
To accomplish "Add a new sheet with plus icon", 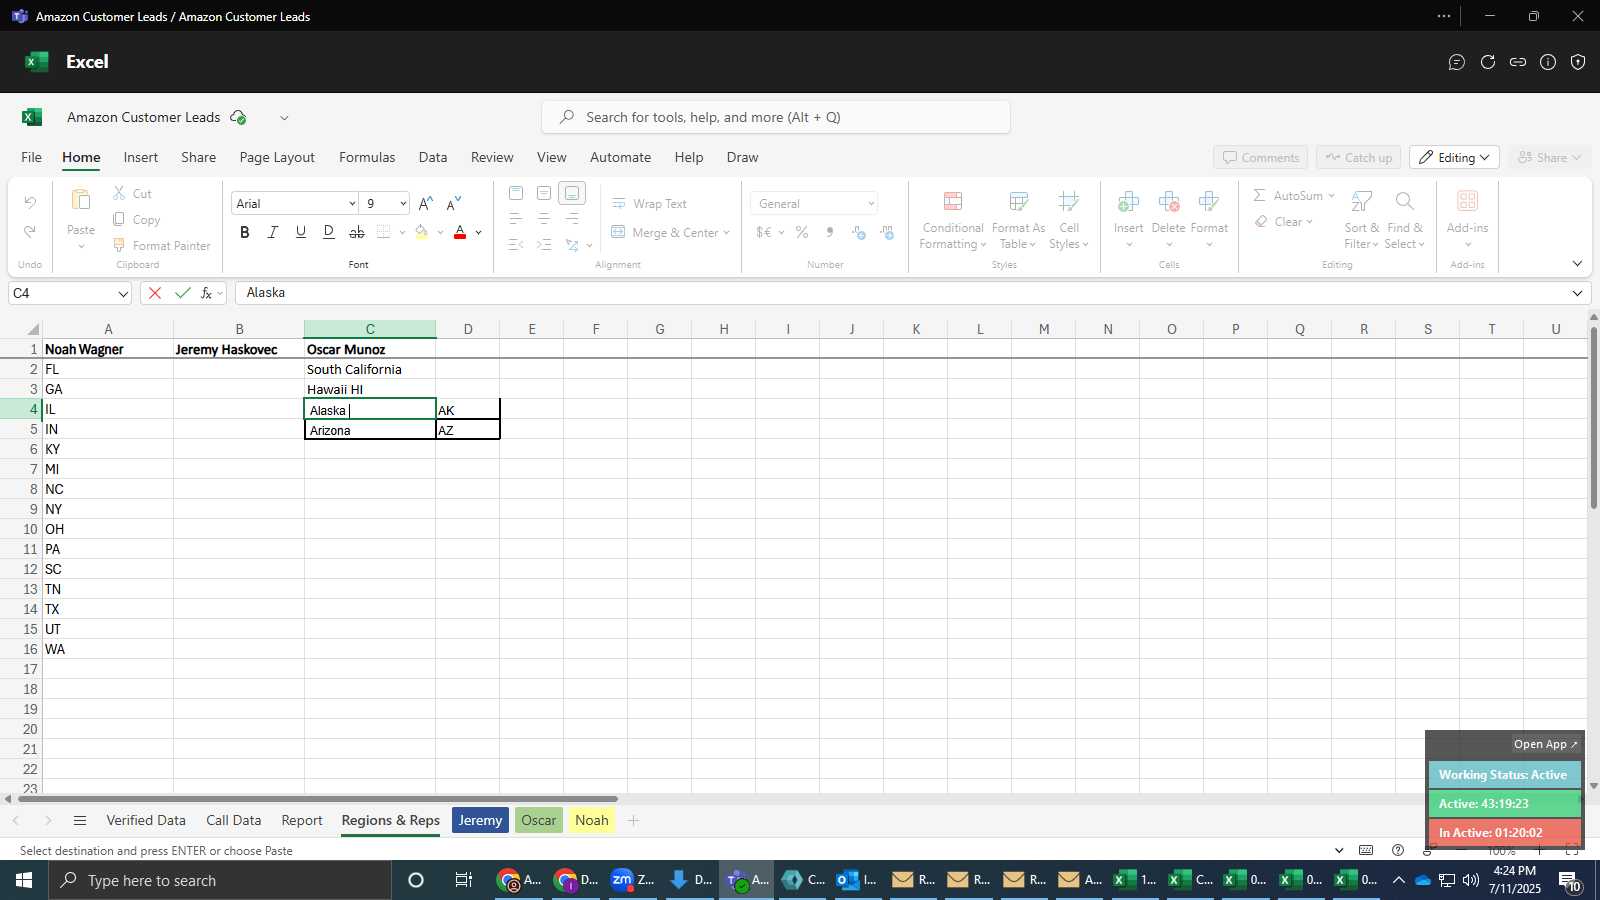I will coord(633,820).
